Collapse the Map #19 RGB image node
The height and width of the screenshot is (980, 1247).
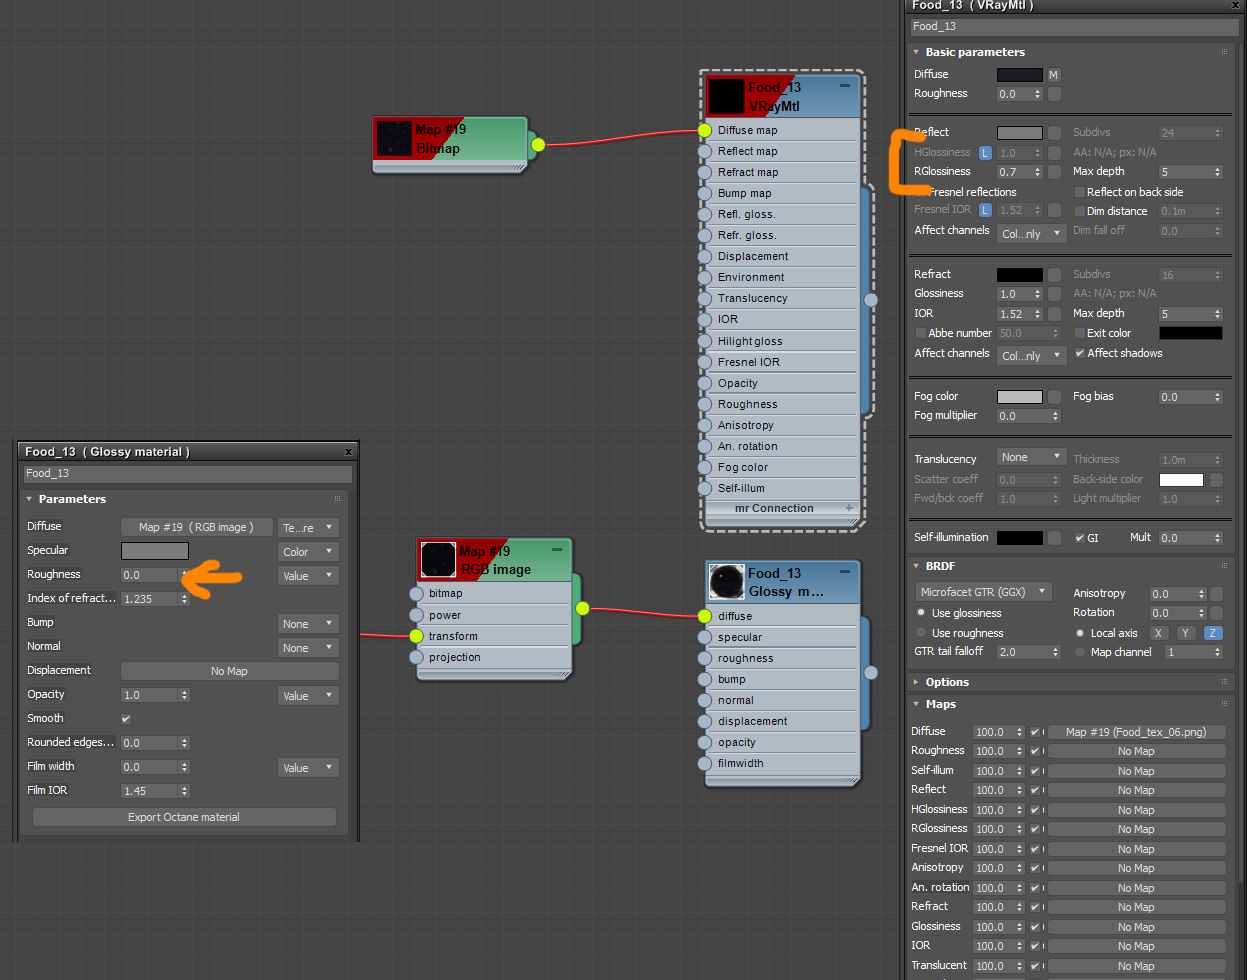pyautogui.click(x=557, y=549)
